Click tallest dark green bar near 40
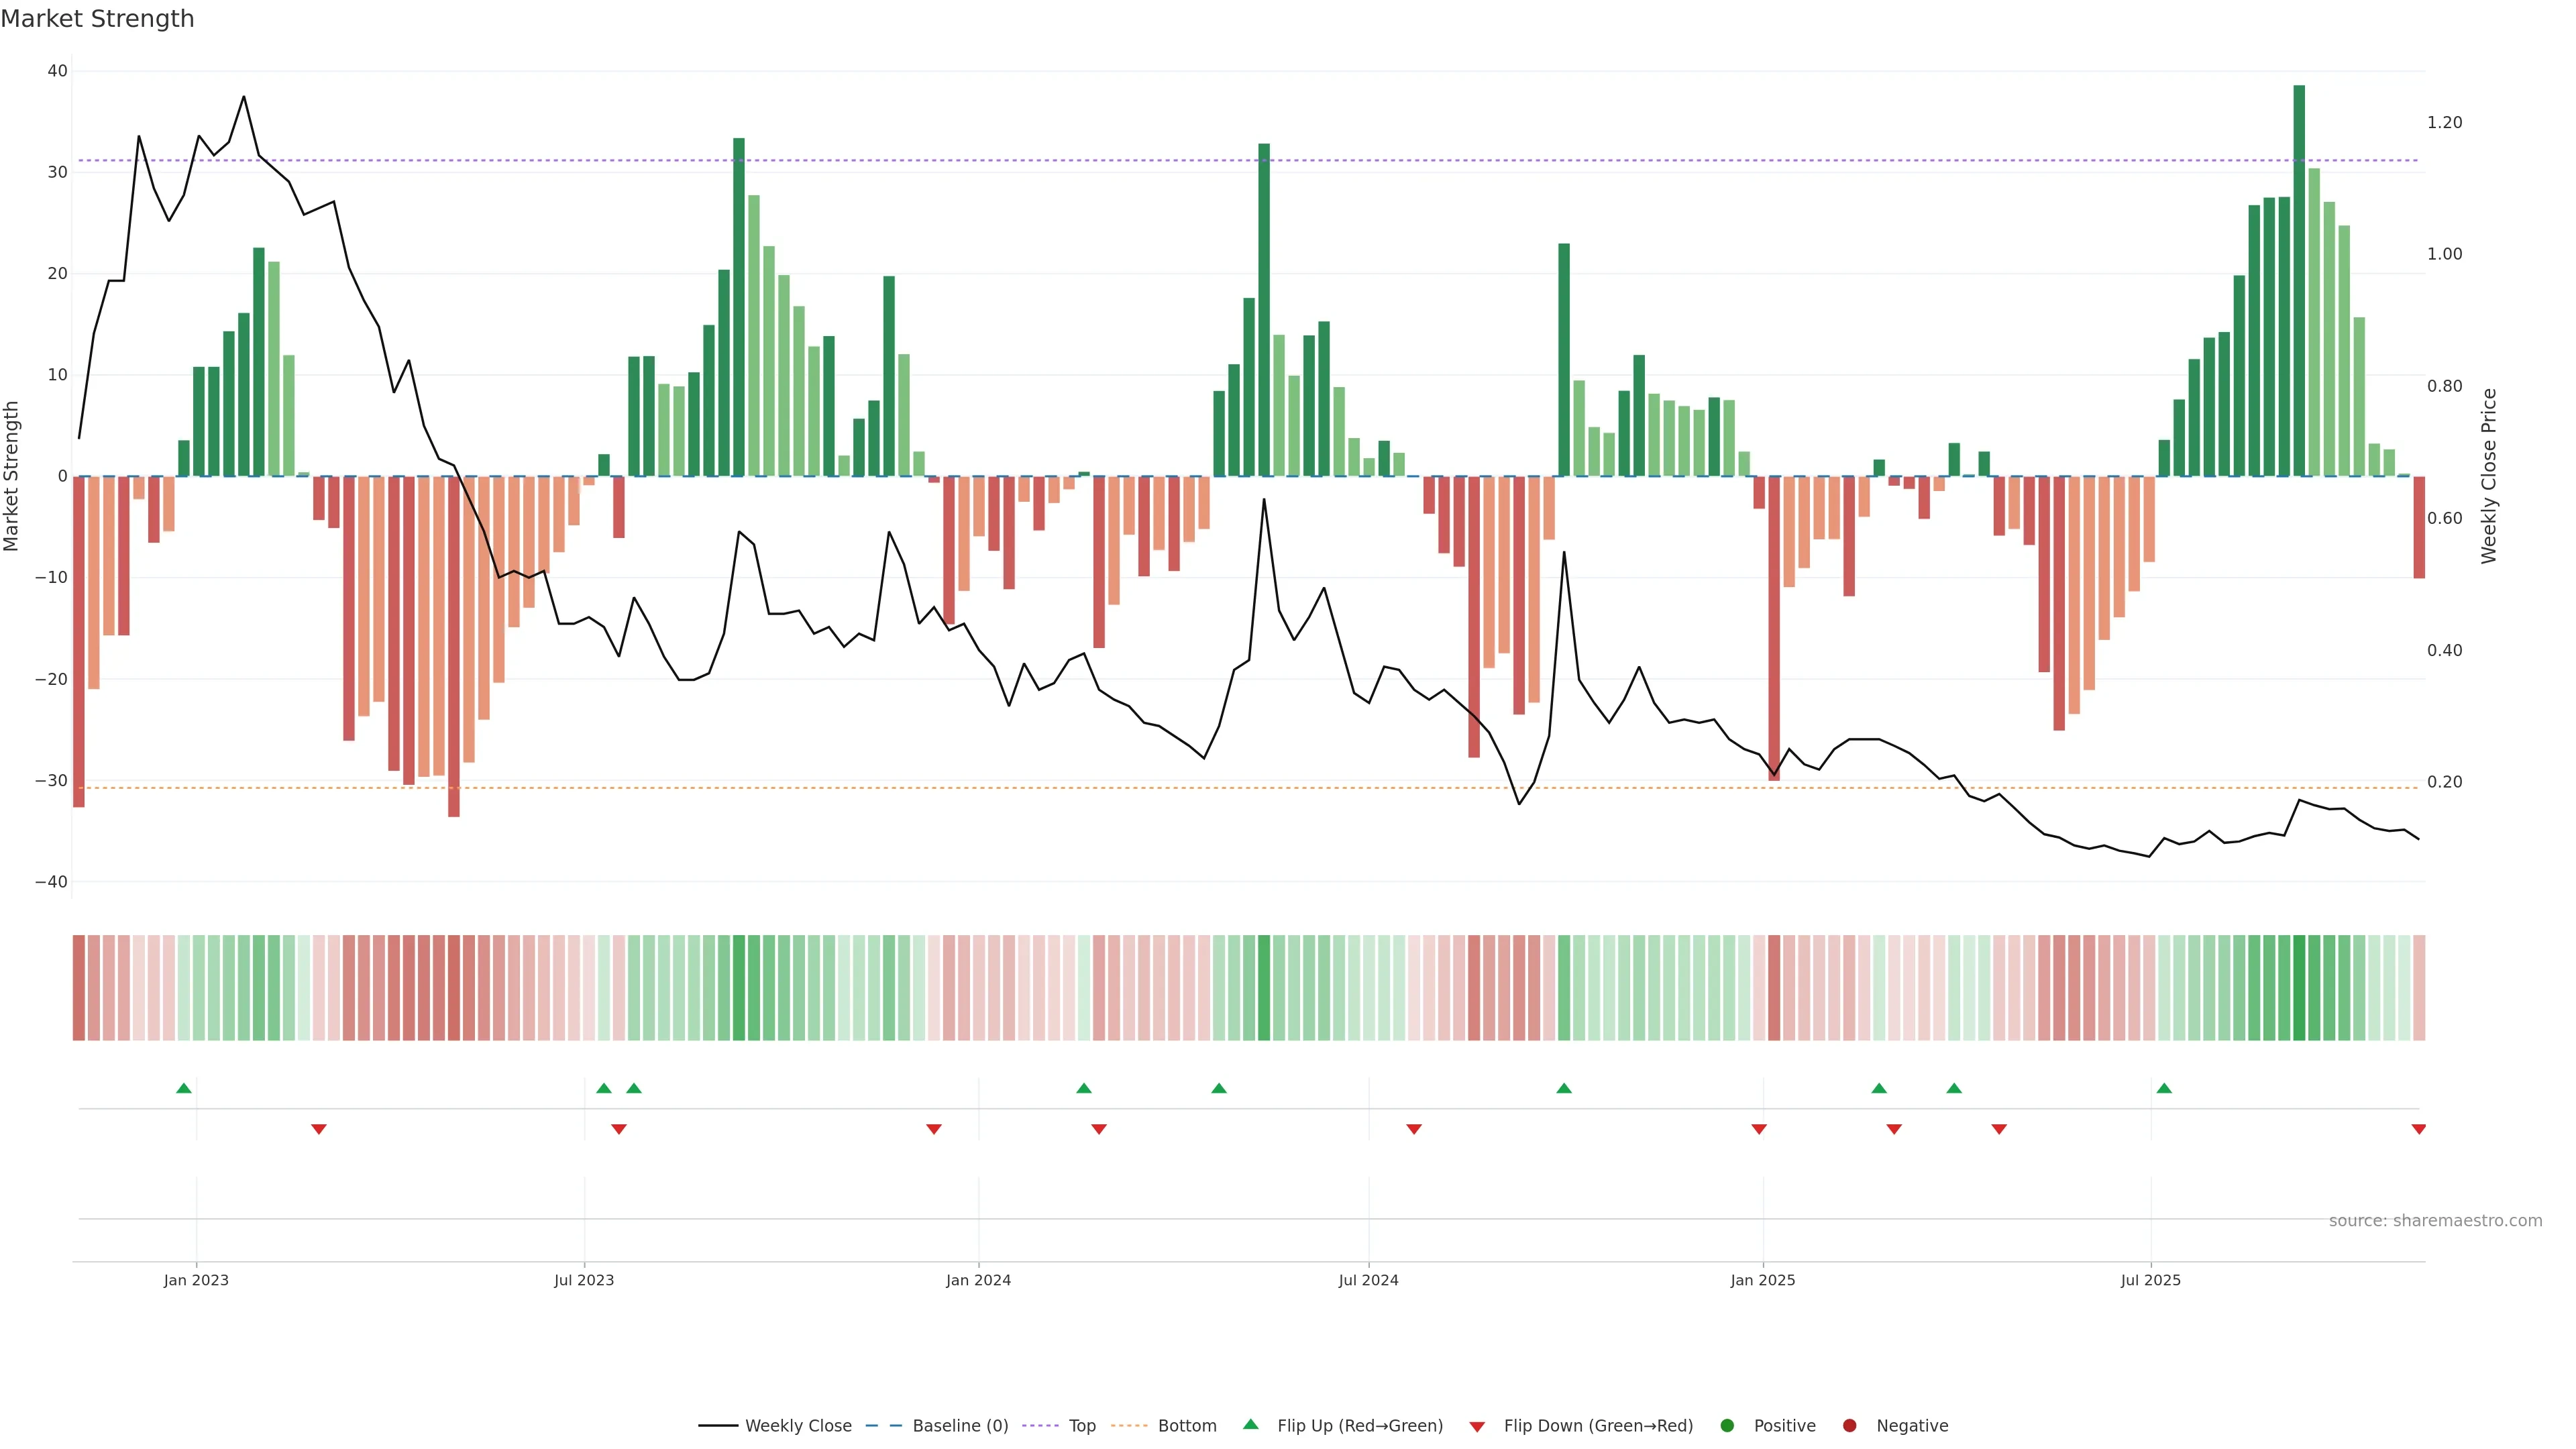Viewport: 2576px width, 1449px height. click(2299, 280)
